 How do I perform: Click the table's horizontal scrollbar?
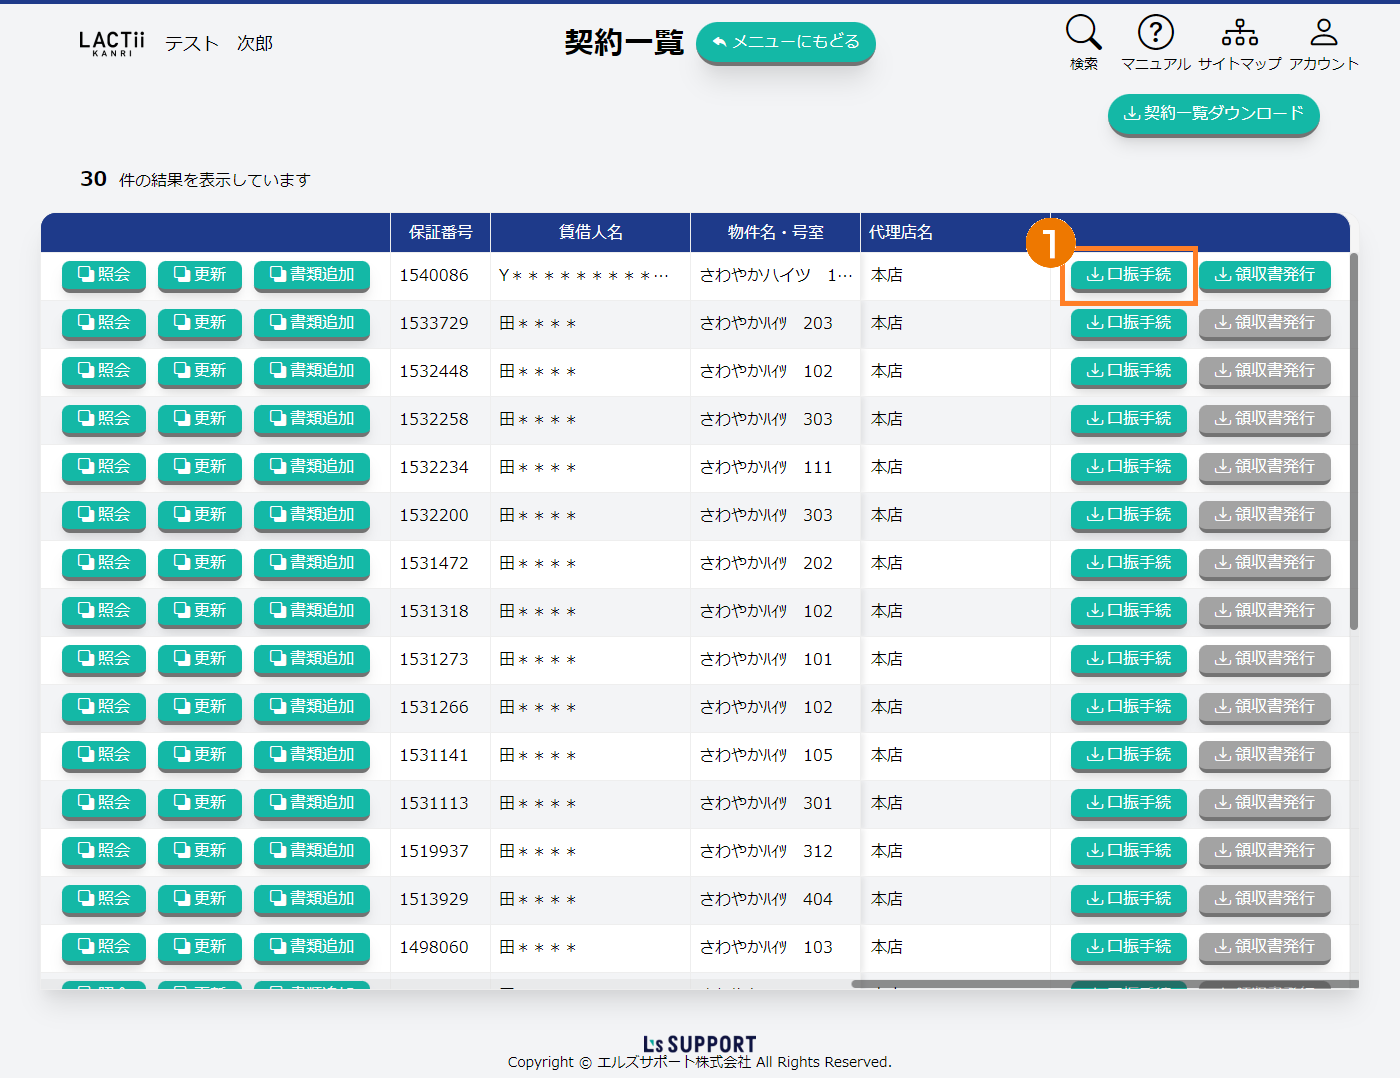(x=1100, y=984)
